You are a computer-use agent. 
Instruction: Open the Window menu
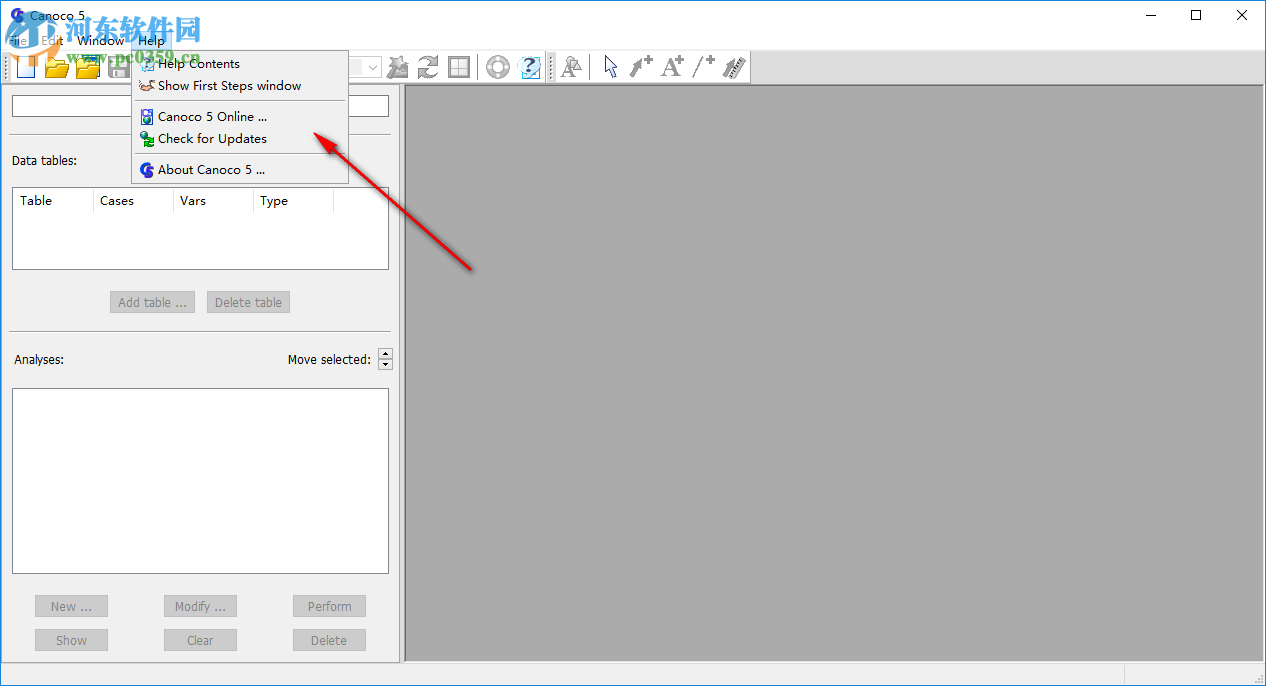coord(100,41)
